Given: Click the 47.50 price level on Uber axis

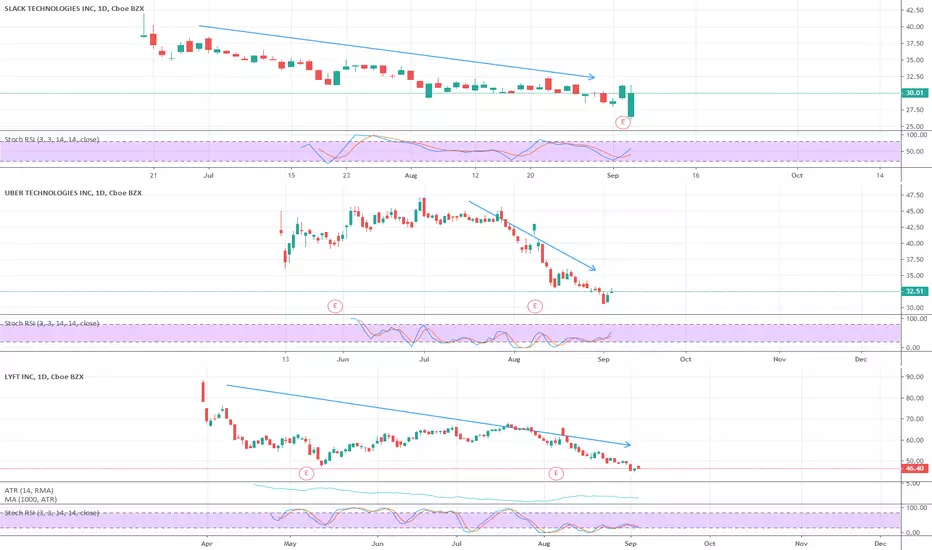Looking at the screenshot, I should pos(915,195).
